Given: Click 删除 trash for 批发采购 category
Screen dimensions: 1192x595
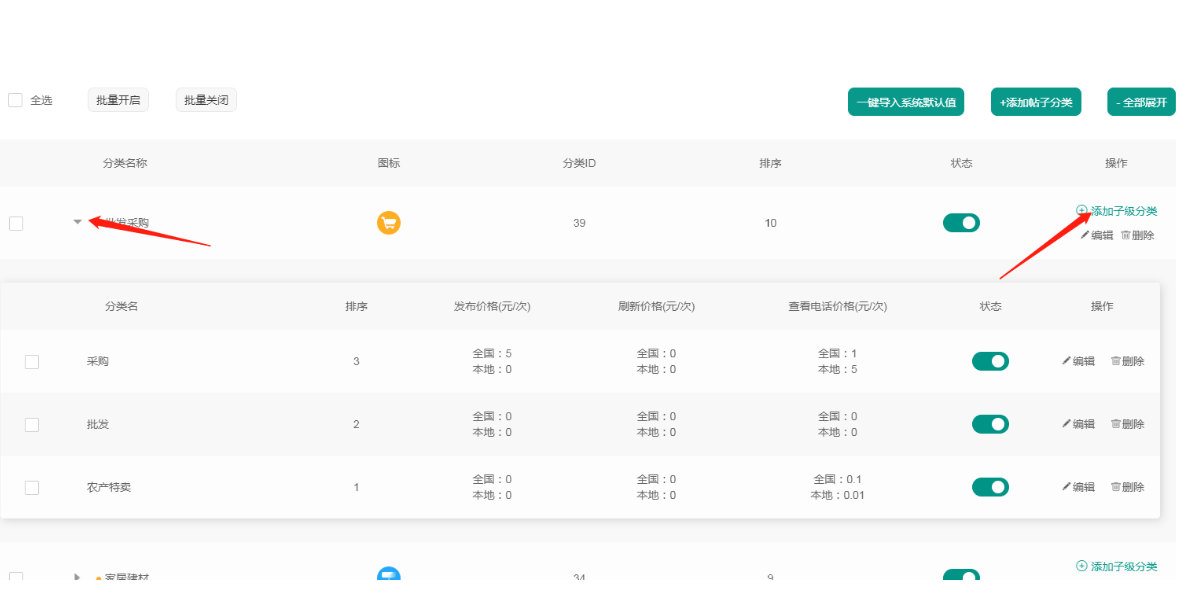Looking at the screenshot, I should click(1137, 235).
